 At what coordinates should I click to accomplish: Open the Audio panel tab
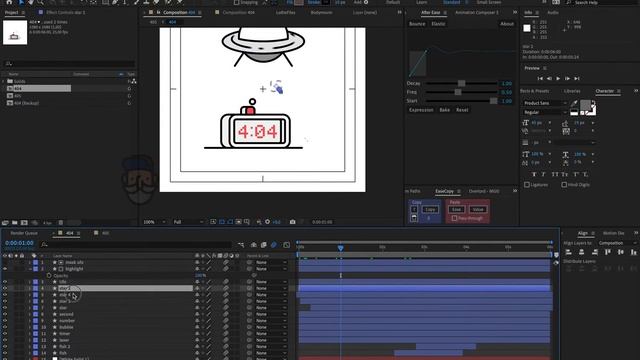point(553,13)
